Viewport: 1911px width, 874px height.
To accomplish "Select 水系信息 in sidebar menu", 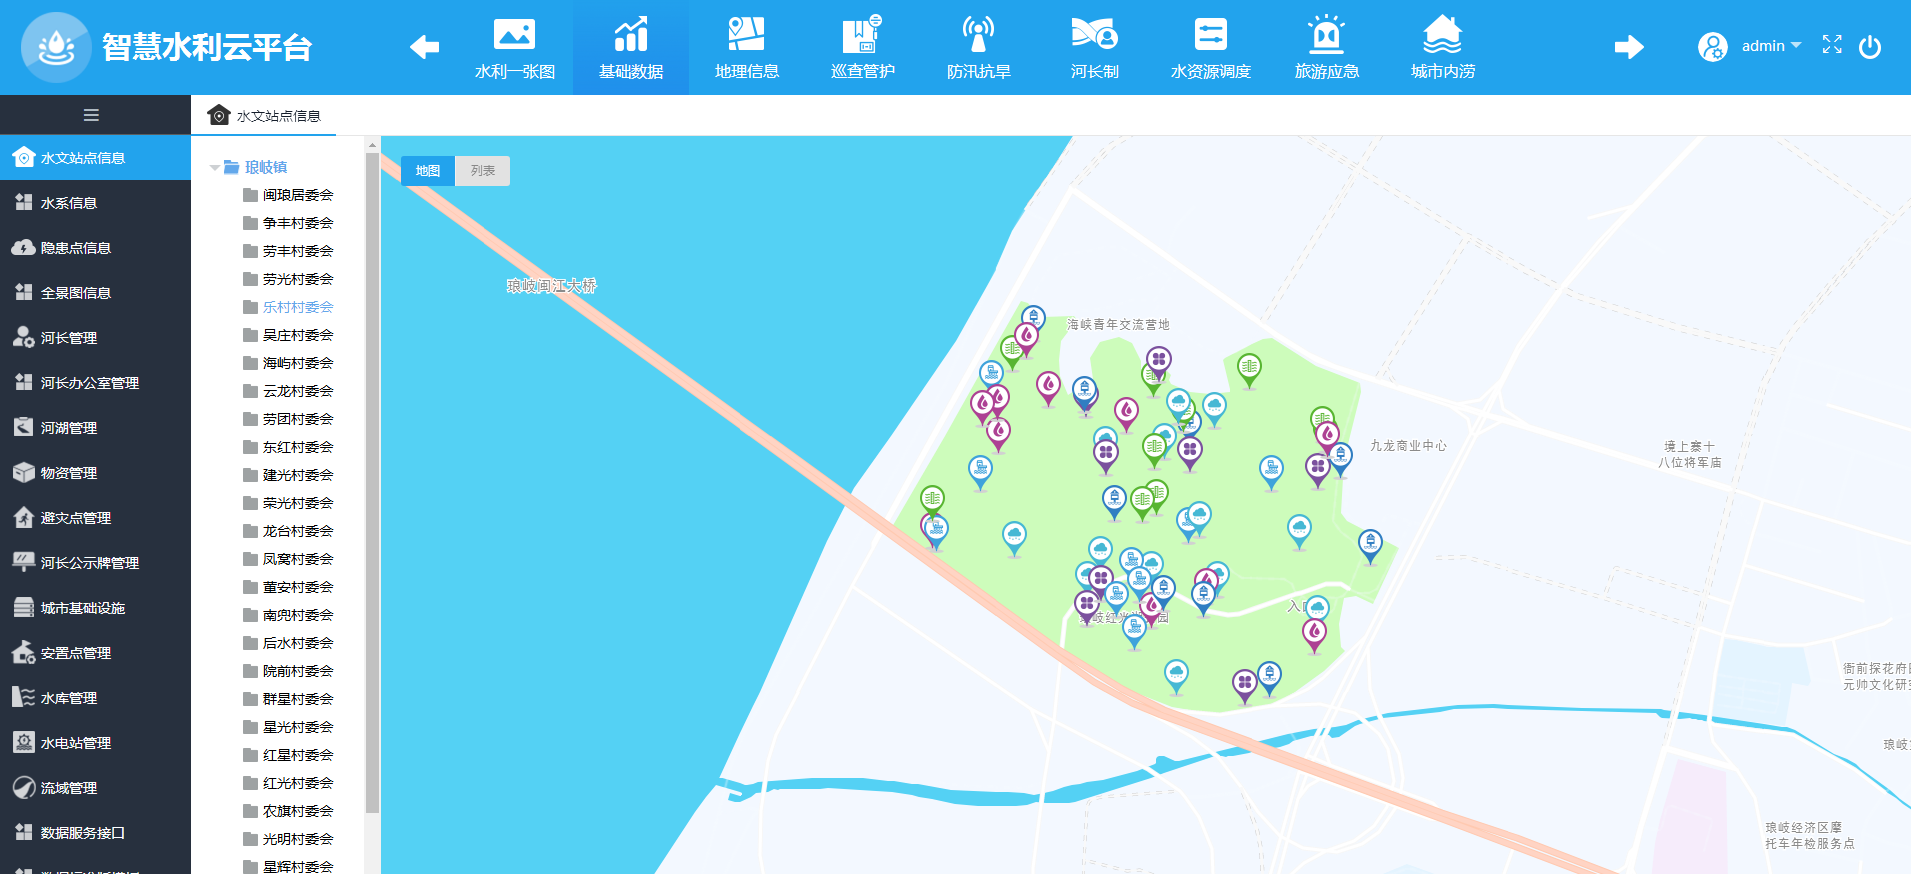I will click(x=69, y=203).
